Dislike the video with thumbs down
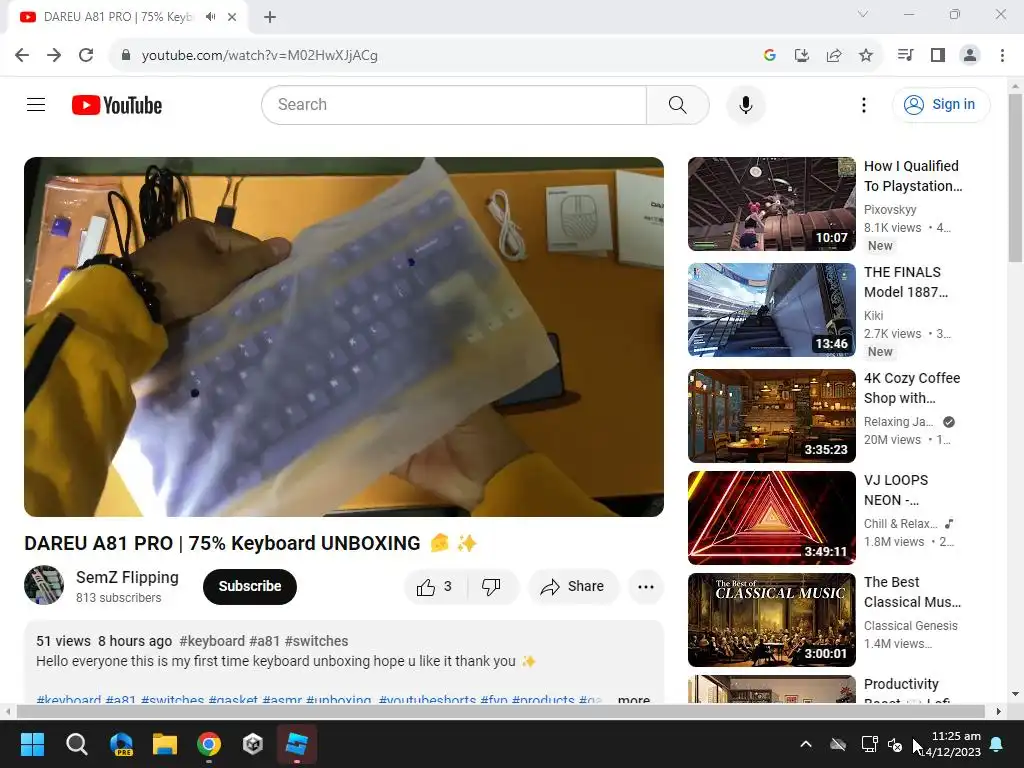 pos(491,586)
